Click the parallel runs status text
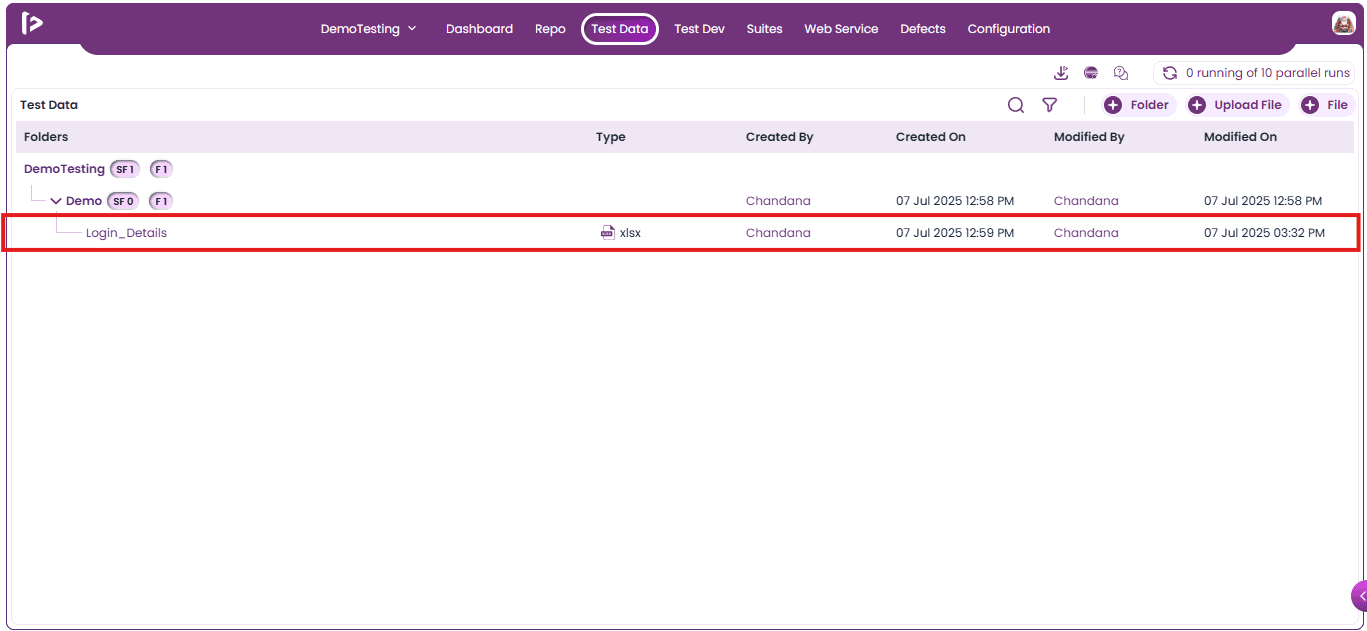 click(x=1268, y=73)
